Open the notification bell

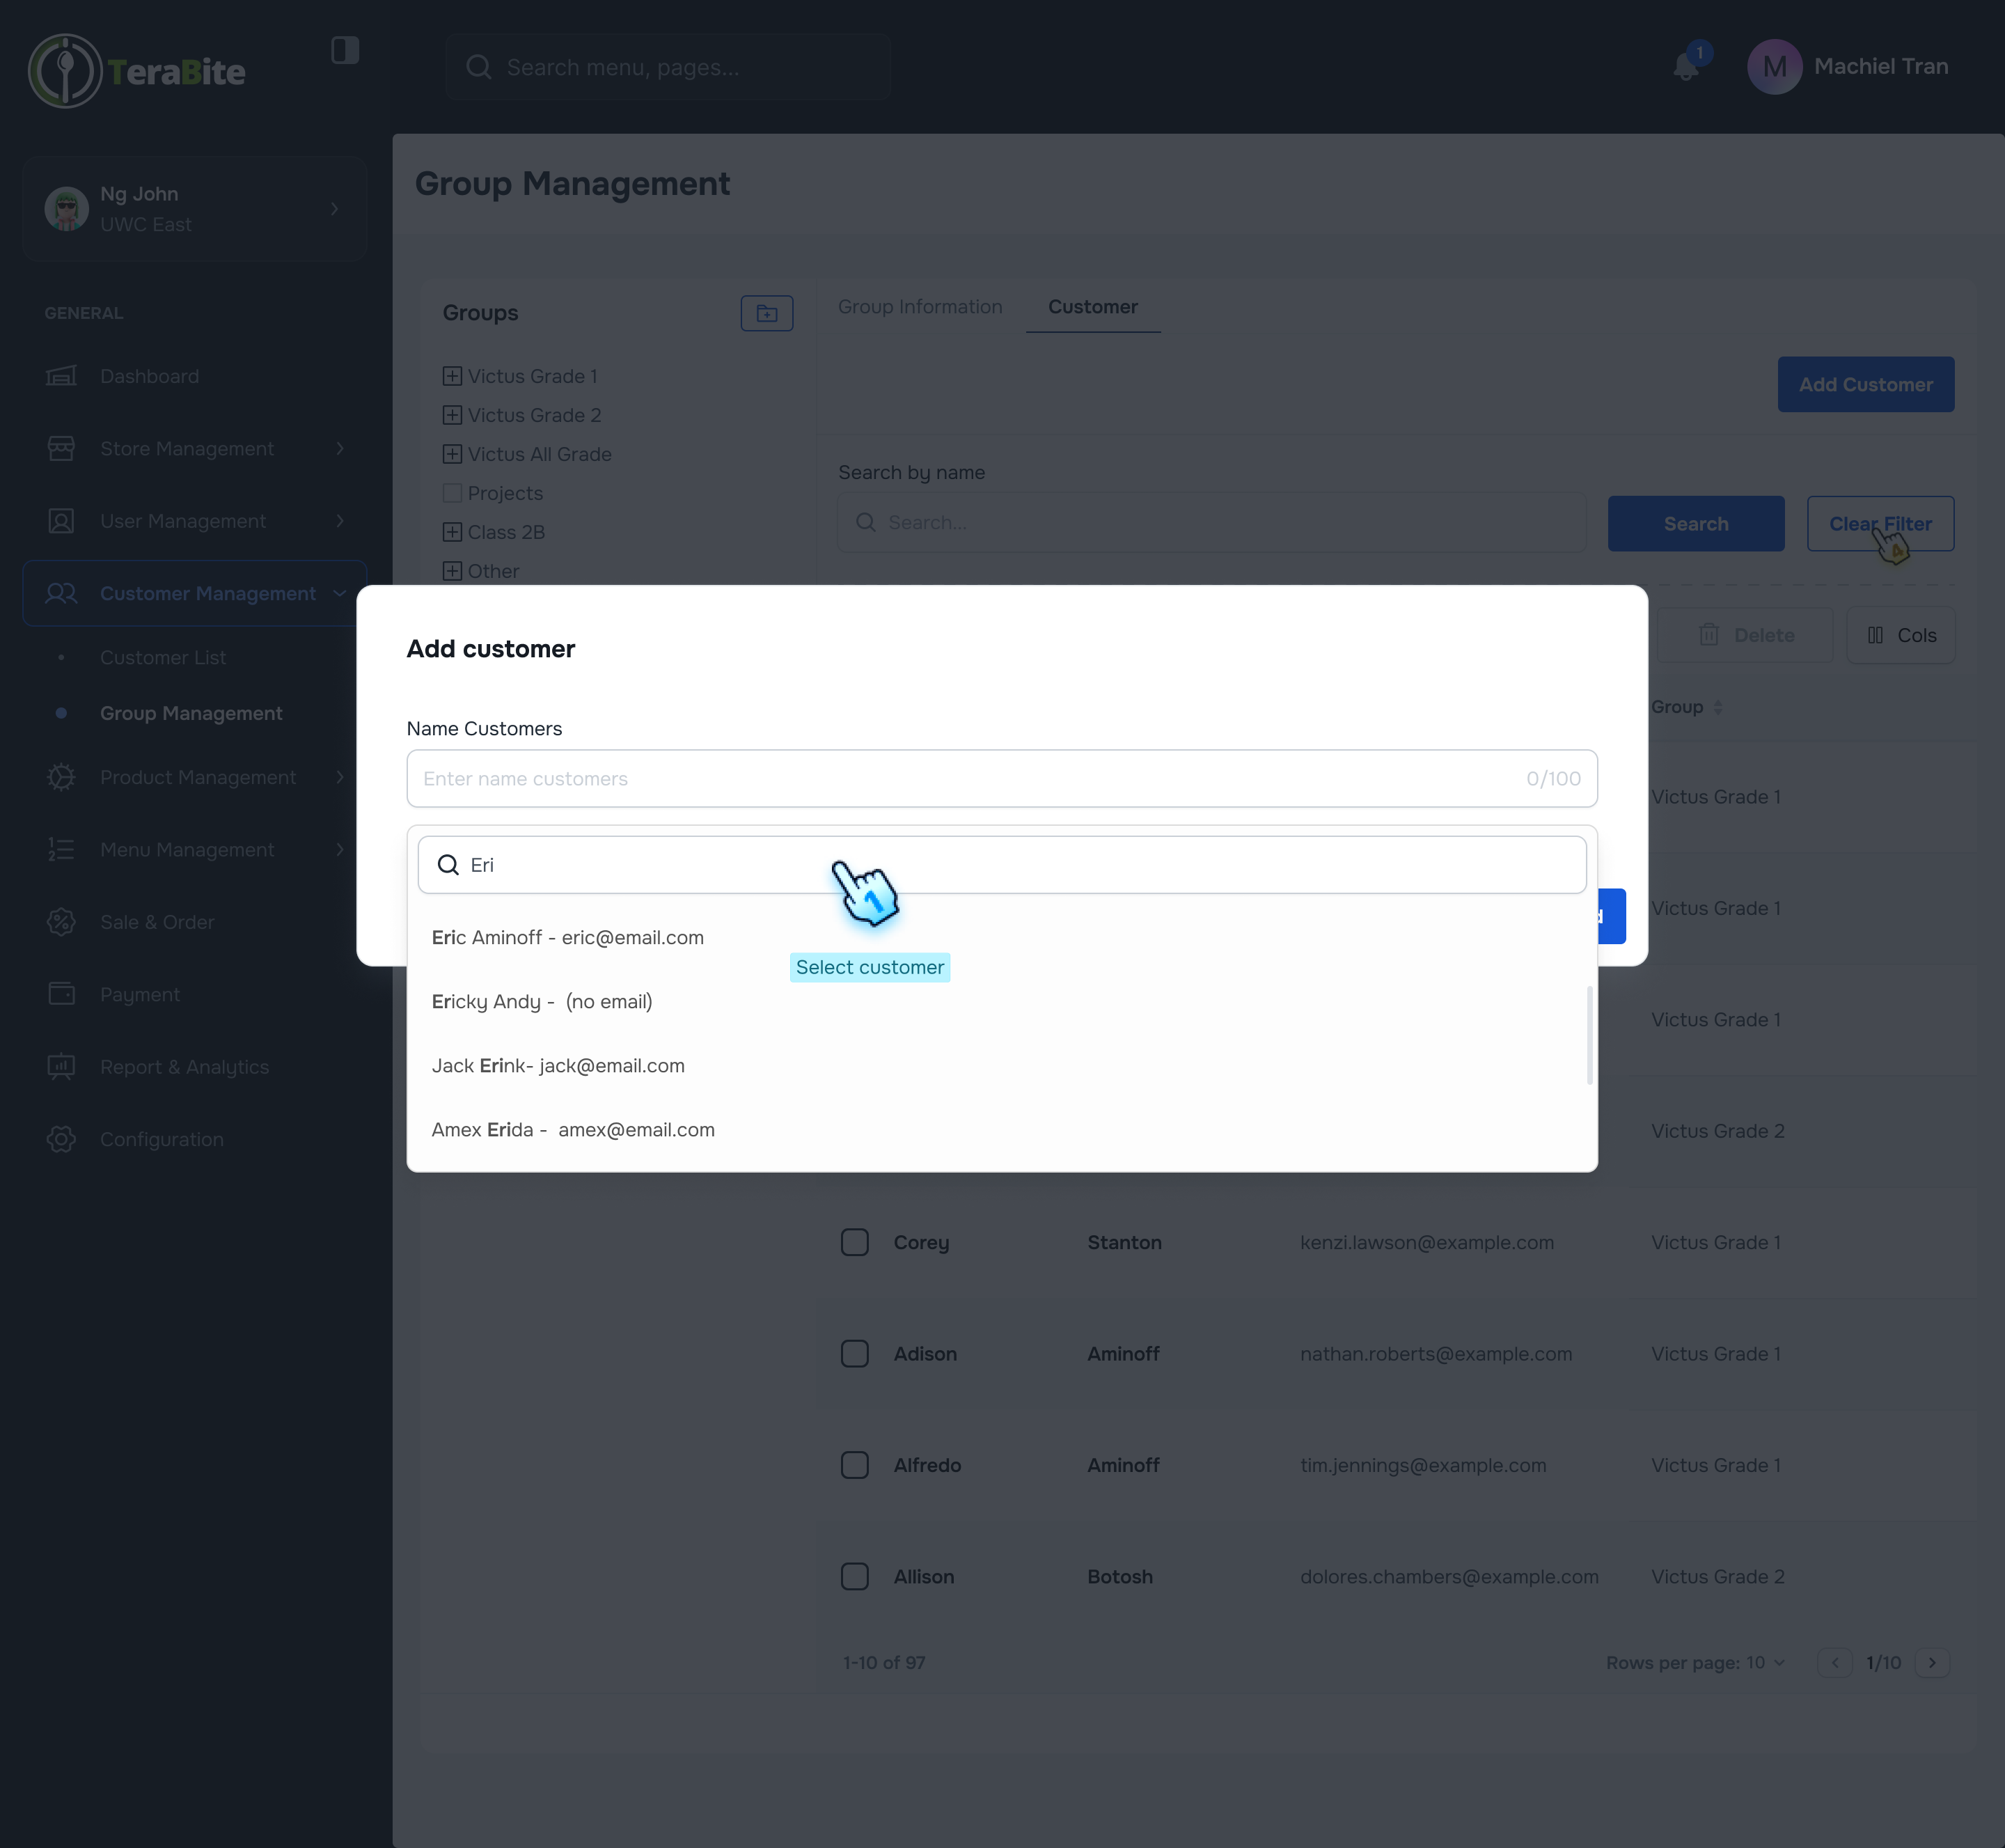pos(1686,67)
